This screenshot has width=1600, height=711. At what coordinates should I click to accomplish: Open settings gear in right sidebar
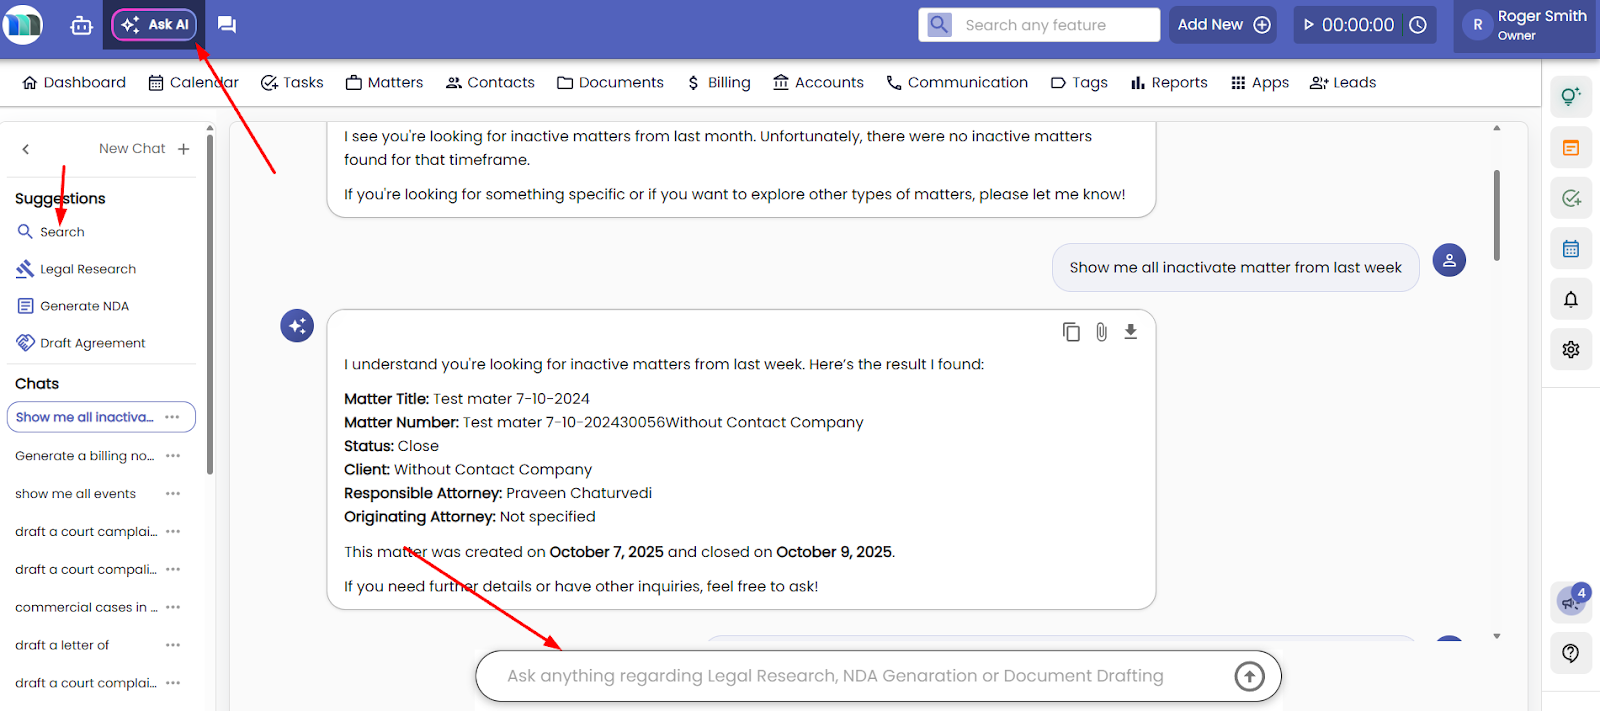(1570, 349)
